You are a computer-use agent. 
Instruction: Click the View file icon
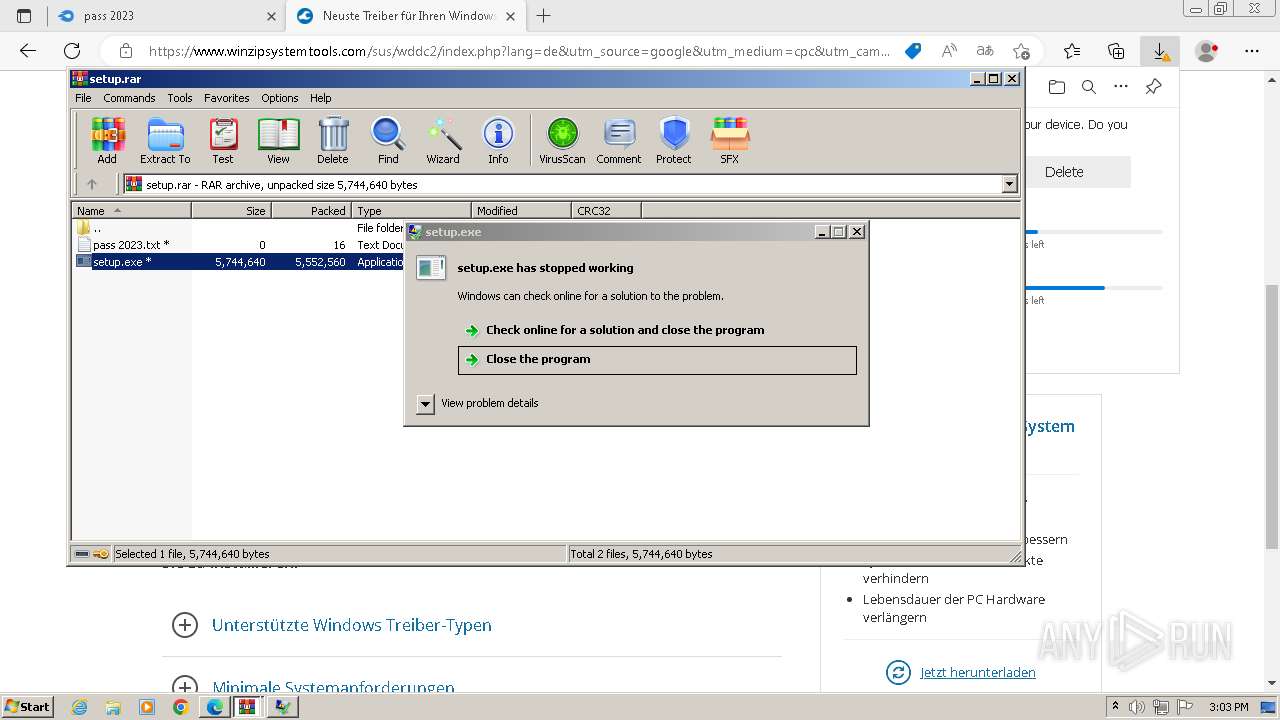(x=278, y=141)
